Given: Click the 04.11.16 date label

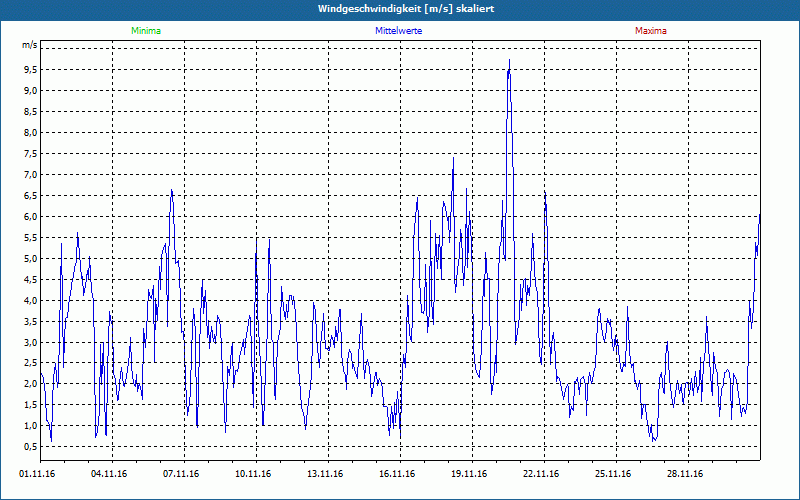Looking at the screenshot, I should (109, 474).
